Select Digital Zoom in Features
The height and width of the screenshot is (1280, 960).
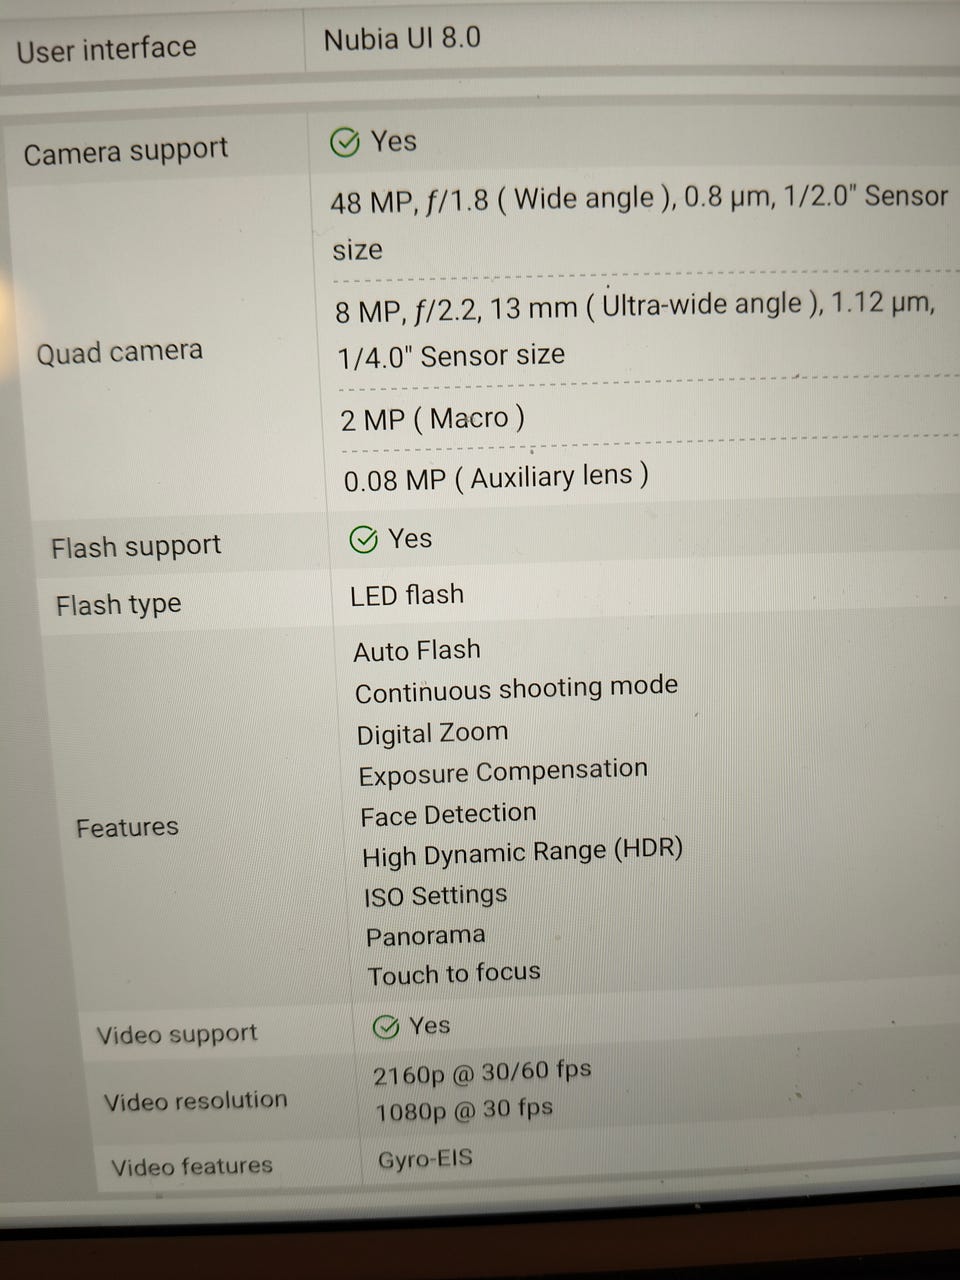point(432,733)
